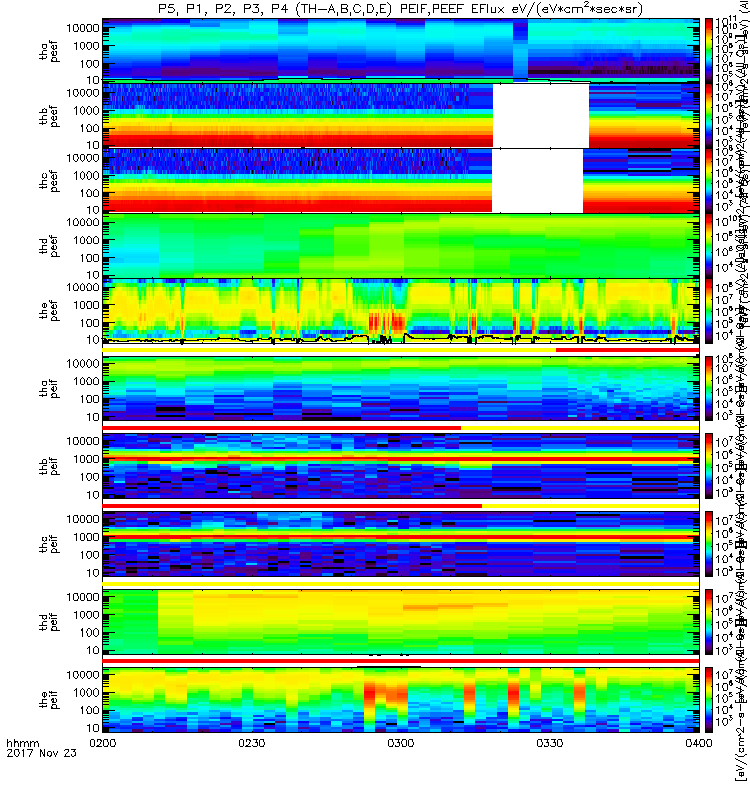This screenshot has height=800, width=750.
Task: Click the color bar beside the the peef panel
Action: pyautogui.click(x=709, y=310)
